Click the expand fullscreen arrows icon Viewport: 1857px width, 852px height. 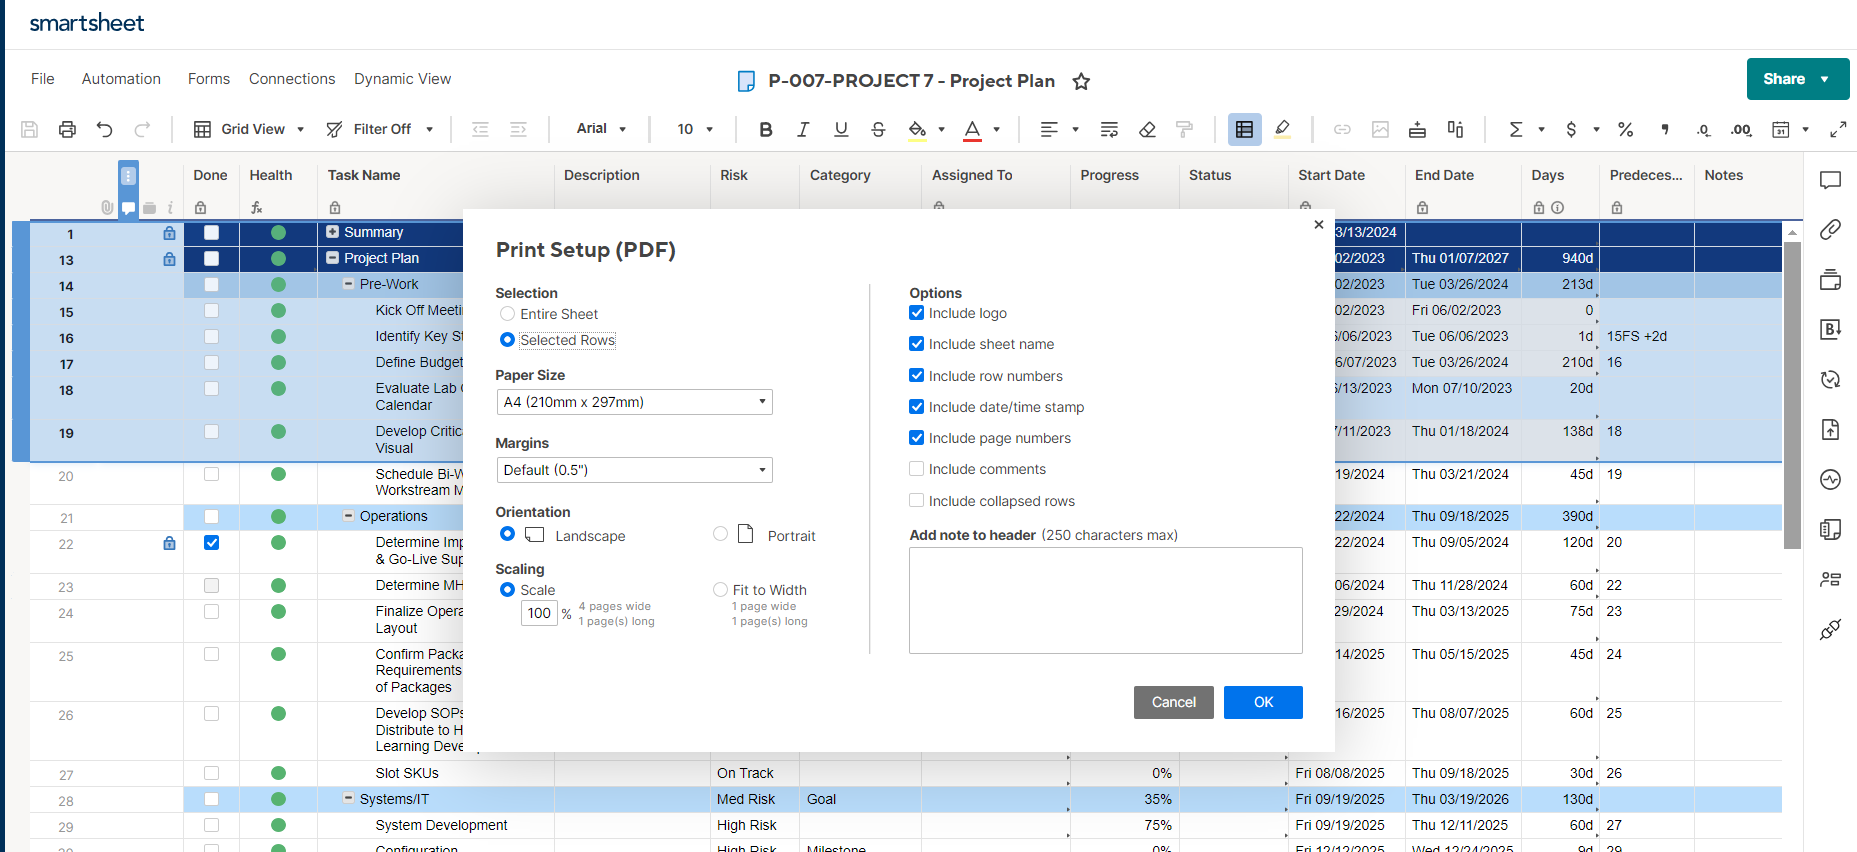[1838, 129]
